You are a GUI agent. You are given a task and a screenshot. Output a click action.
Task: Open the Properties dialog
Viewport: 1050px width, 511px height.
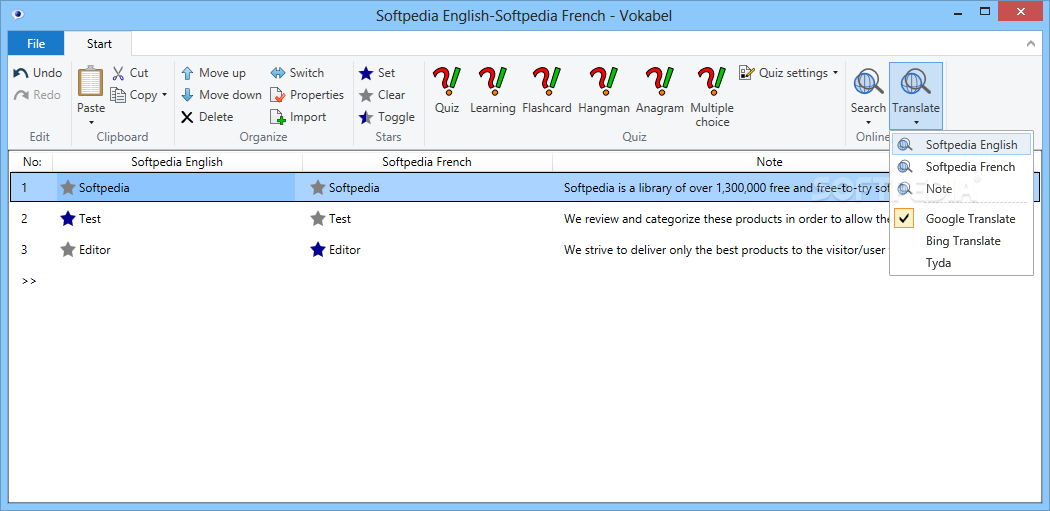click(307, 95)
